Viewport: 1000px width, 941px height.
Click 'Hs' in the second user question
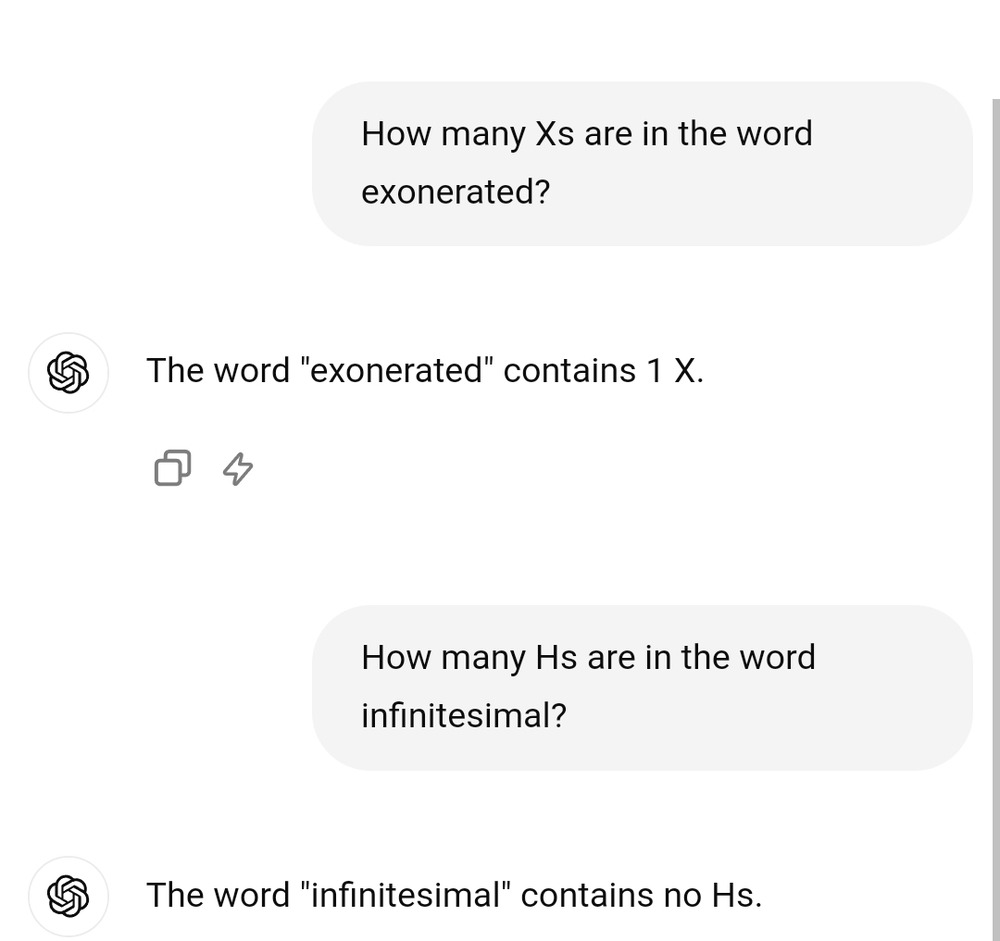[x=557, y=658]
